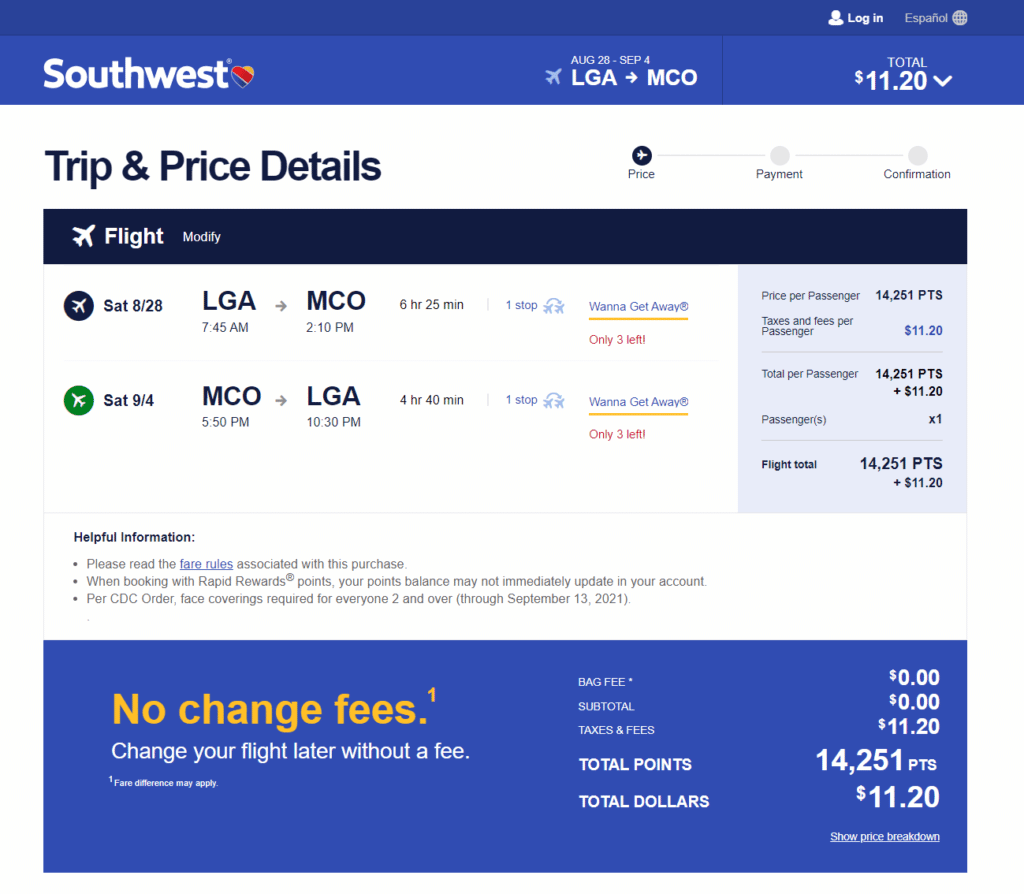Open the fare rules link
The width and height of the screenshot is (1024, 894).
point(206,564)
